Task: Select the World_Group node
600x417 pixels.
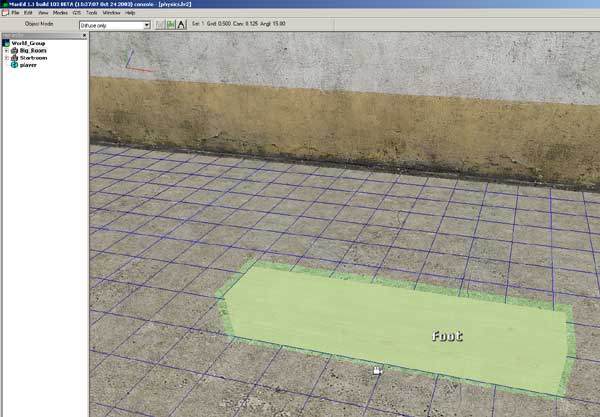Action: coord(28,43)
